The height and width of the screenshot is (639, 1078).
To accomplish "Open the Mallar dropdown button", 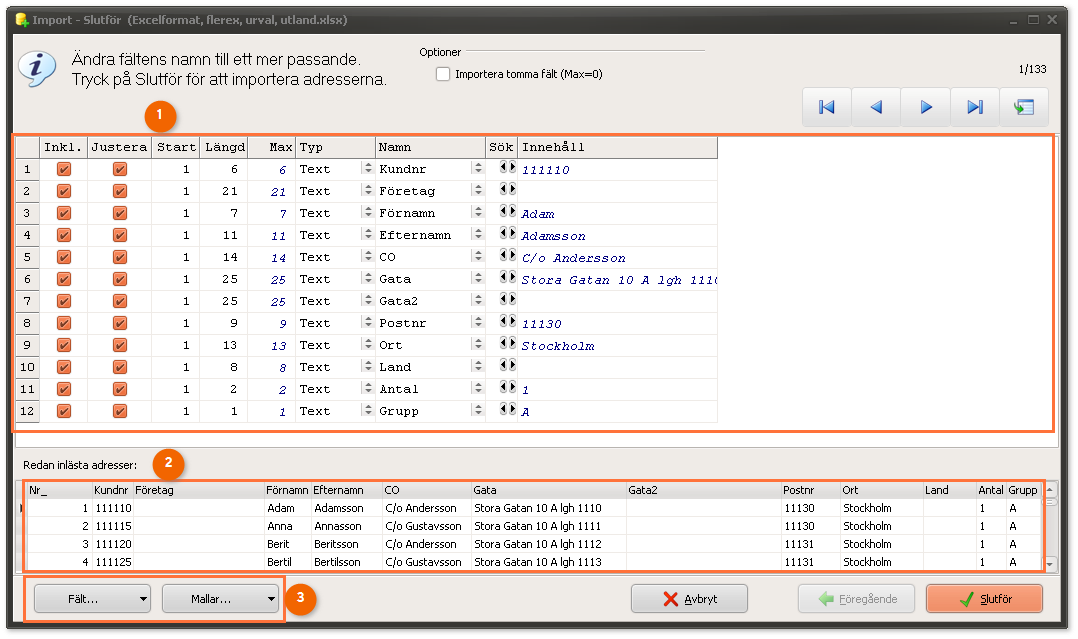I will pyautogui.click(x=220, y=599).
